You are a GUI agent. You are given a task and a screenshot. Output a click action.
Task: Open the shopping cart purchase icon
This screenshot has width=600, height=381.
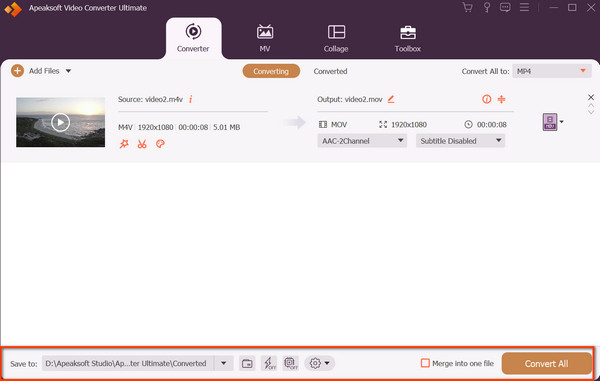tap(467, 7)
